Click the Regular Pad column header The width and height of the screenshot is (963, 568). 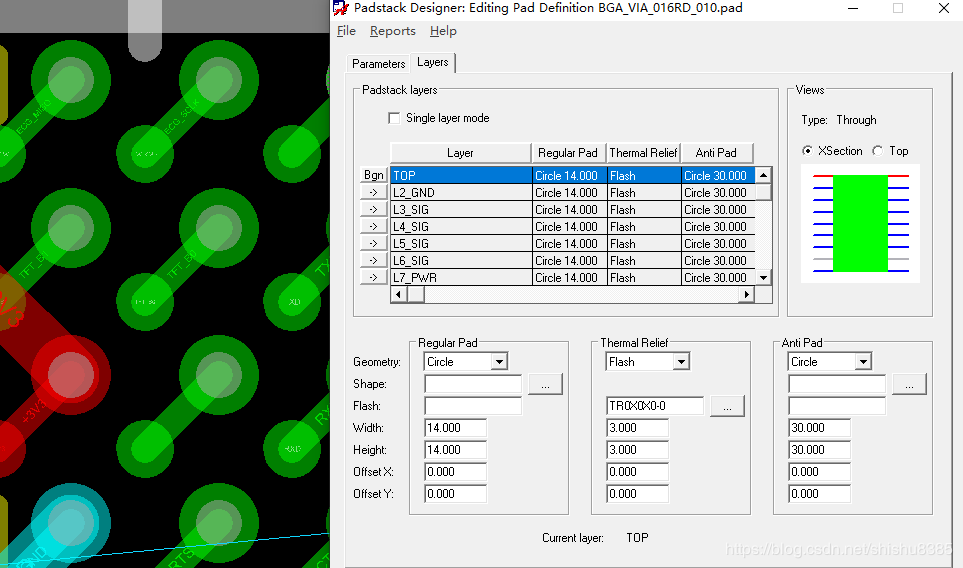[x=568, y=153]
